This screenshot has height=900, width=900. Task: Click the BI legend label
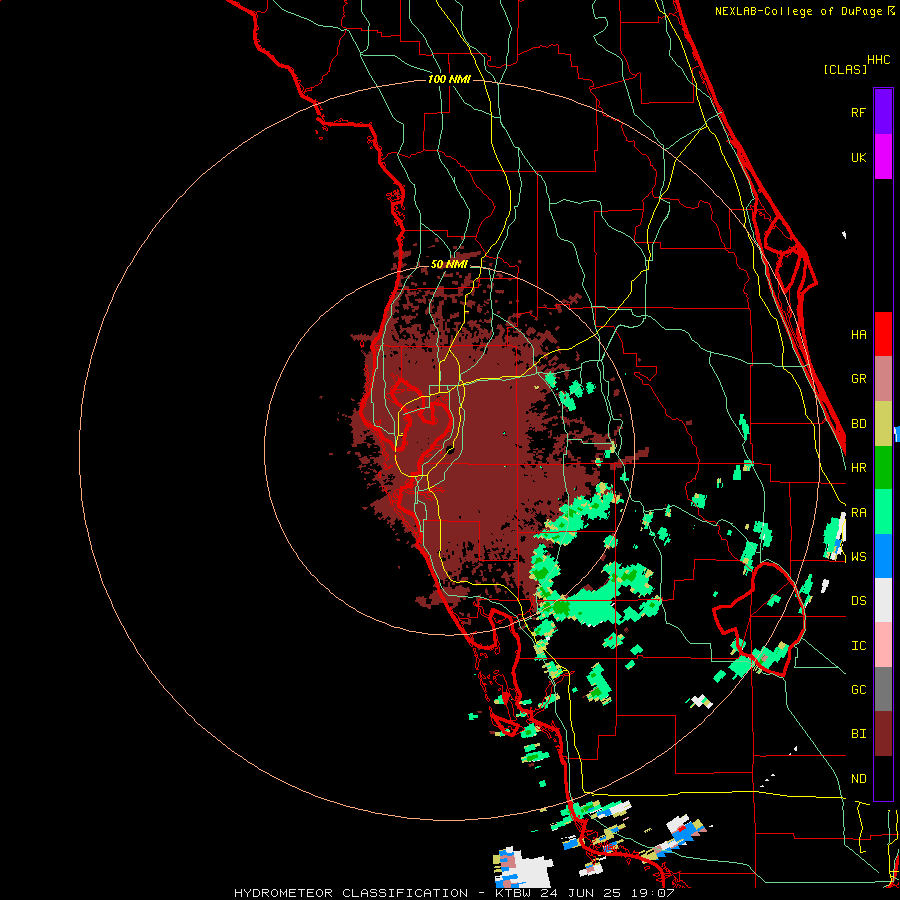(858, 734)
